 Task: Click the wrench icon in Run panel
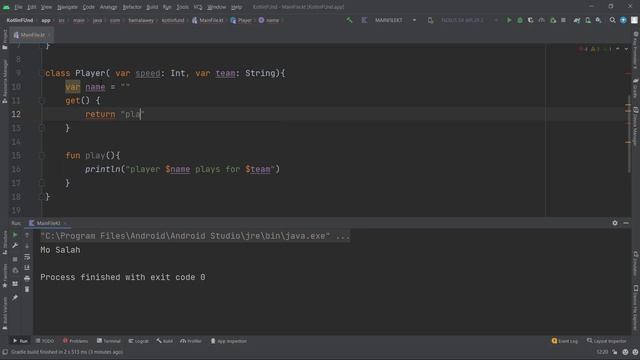pos(15,246)
